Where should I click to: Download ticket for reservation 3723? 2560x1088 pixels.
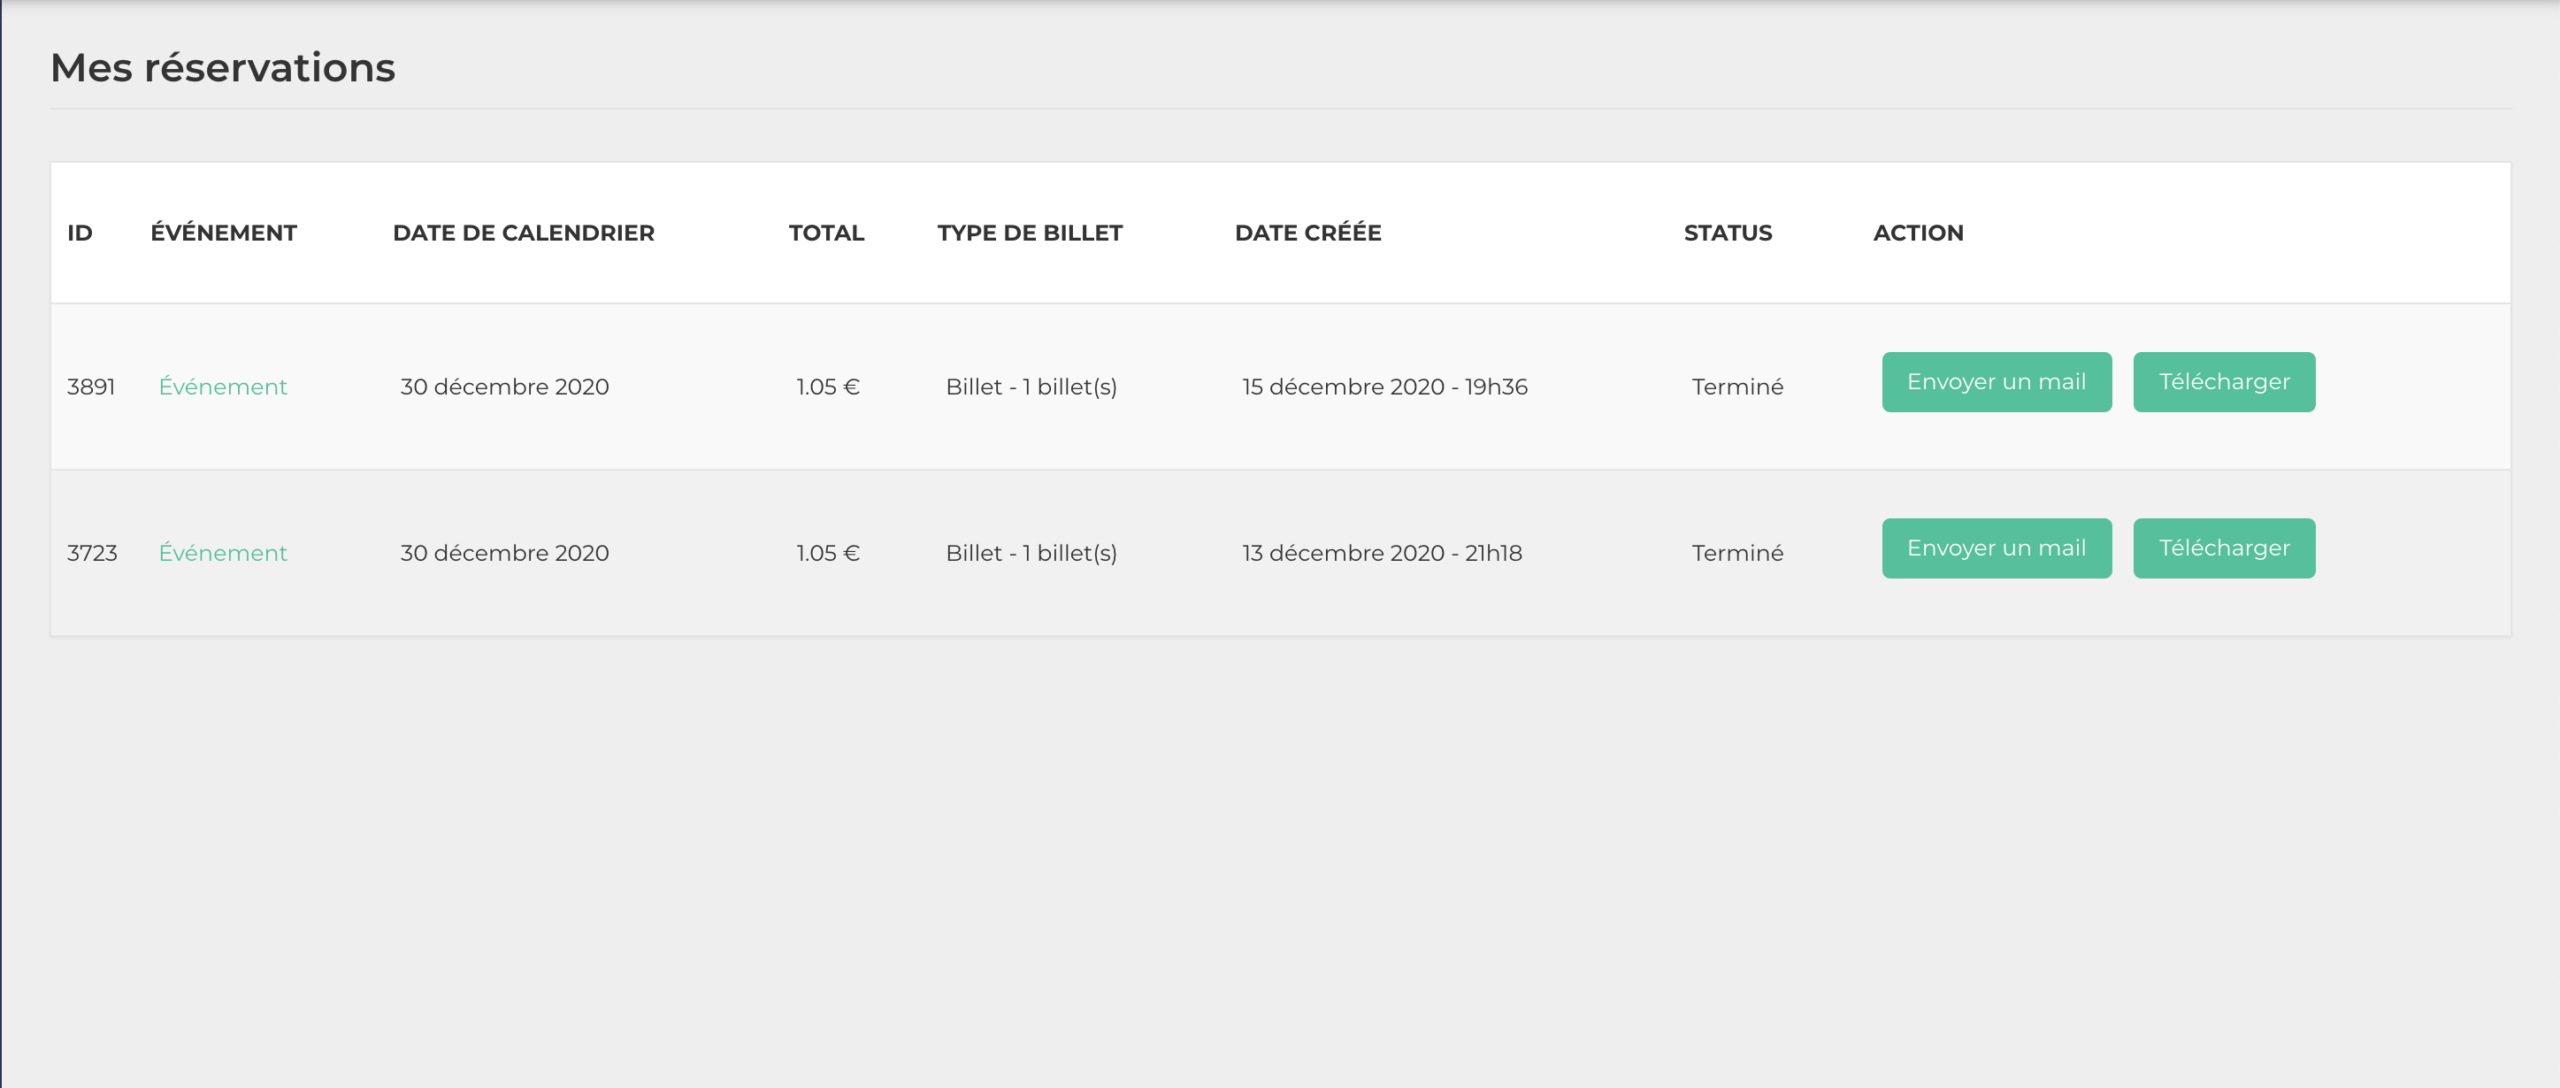(x=2224, y=548)
